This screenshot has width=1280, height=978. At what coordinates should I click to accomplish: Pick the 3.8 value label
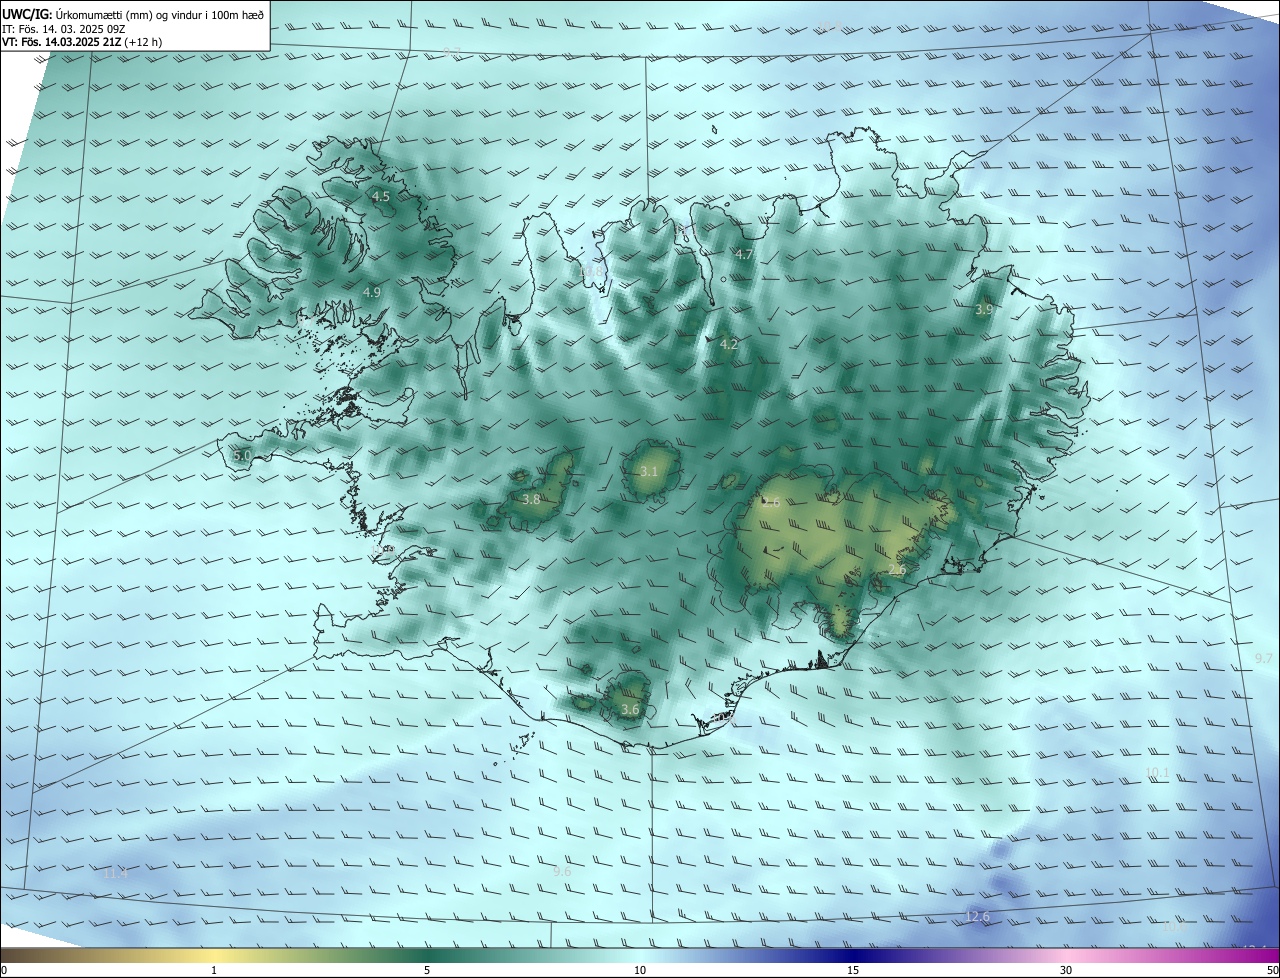point(531,500)
